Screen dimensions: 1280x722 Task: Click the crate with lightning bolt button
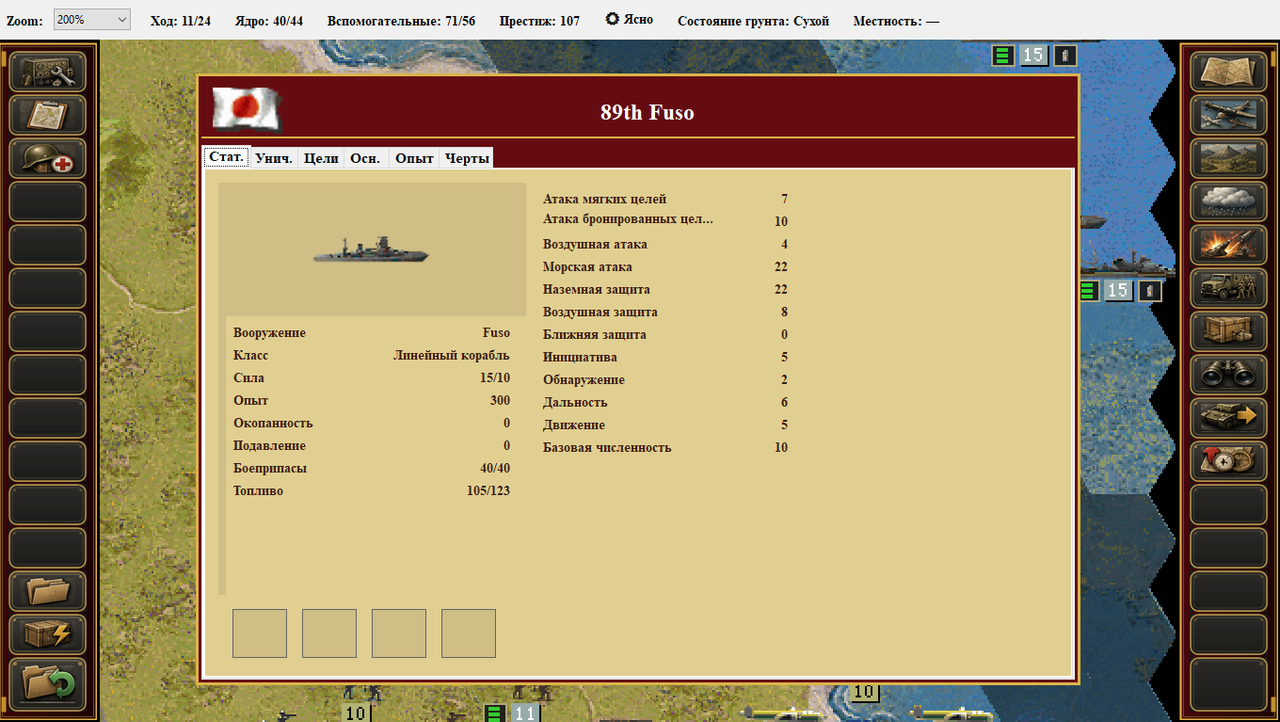pyautogui.click(x=48, y=634)
